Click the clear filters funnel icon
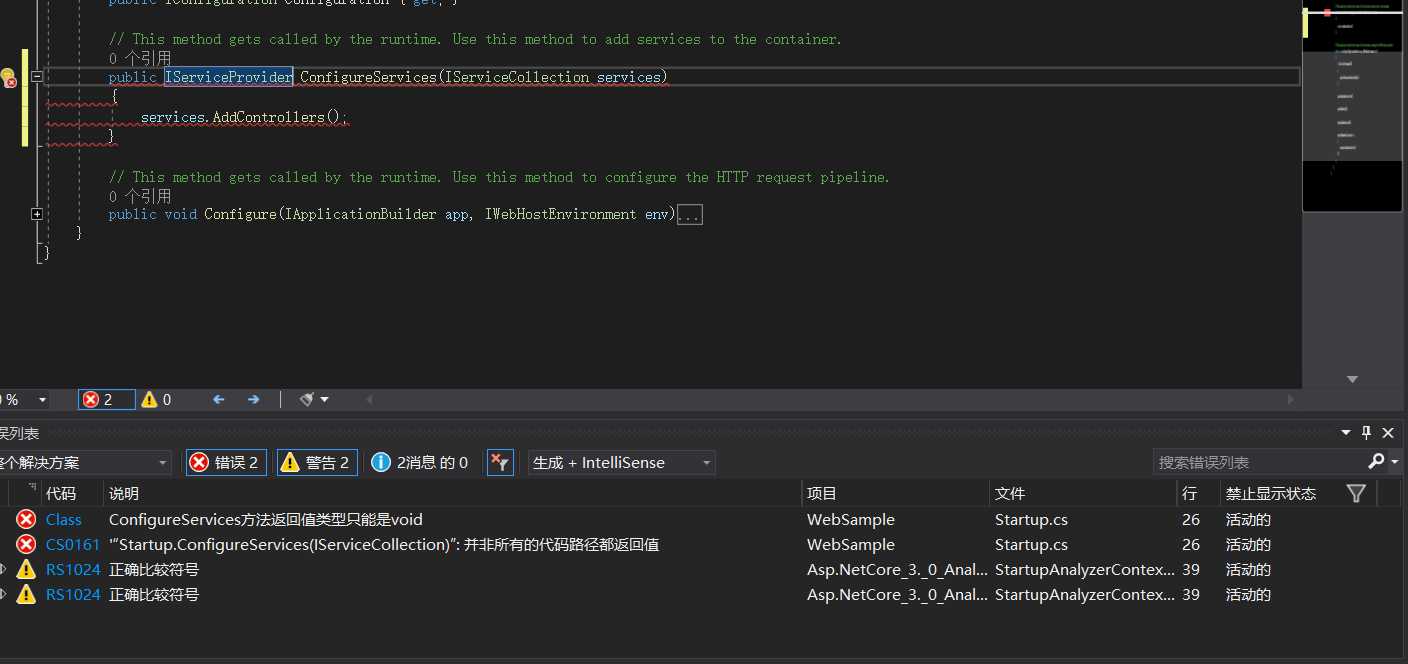1408x664 pixels. [x=500, y=462]
